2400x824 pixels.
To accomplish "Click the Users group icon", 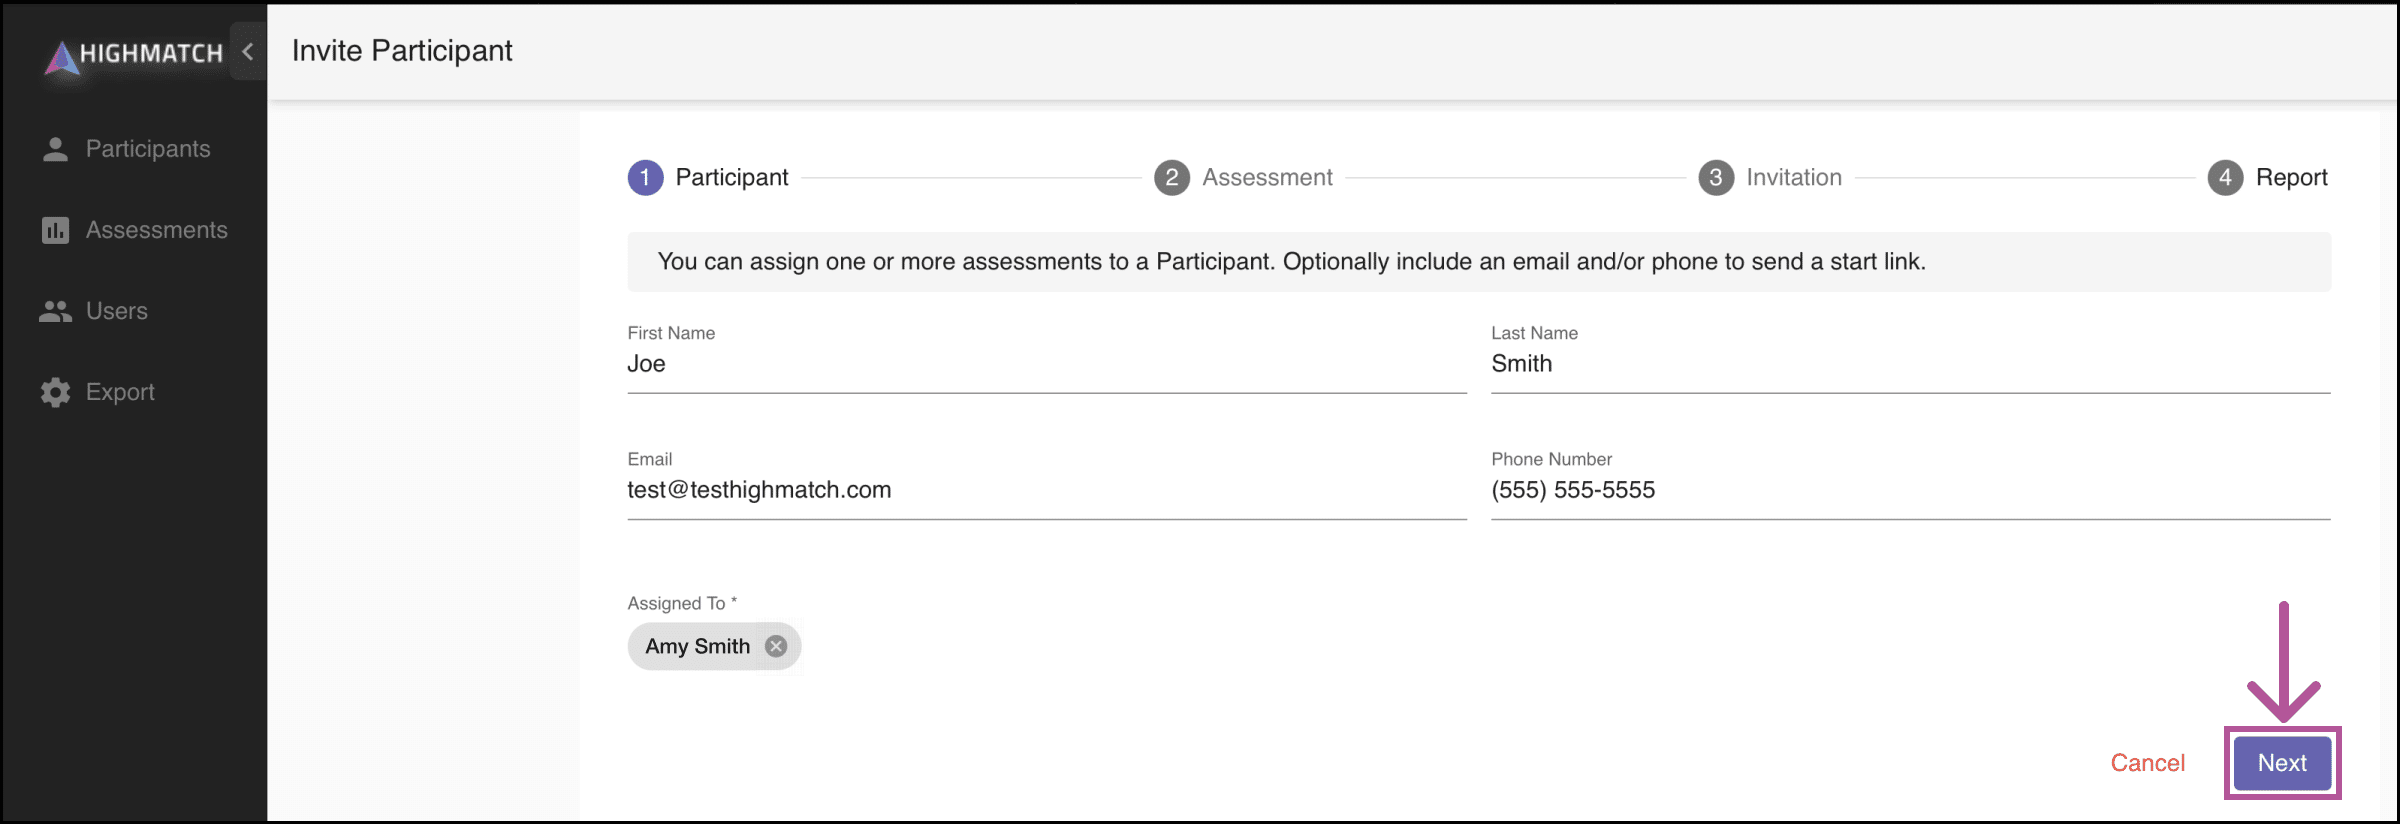I will click(56, 311).
